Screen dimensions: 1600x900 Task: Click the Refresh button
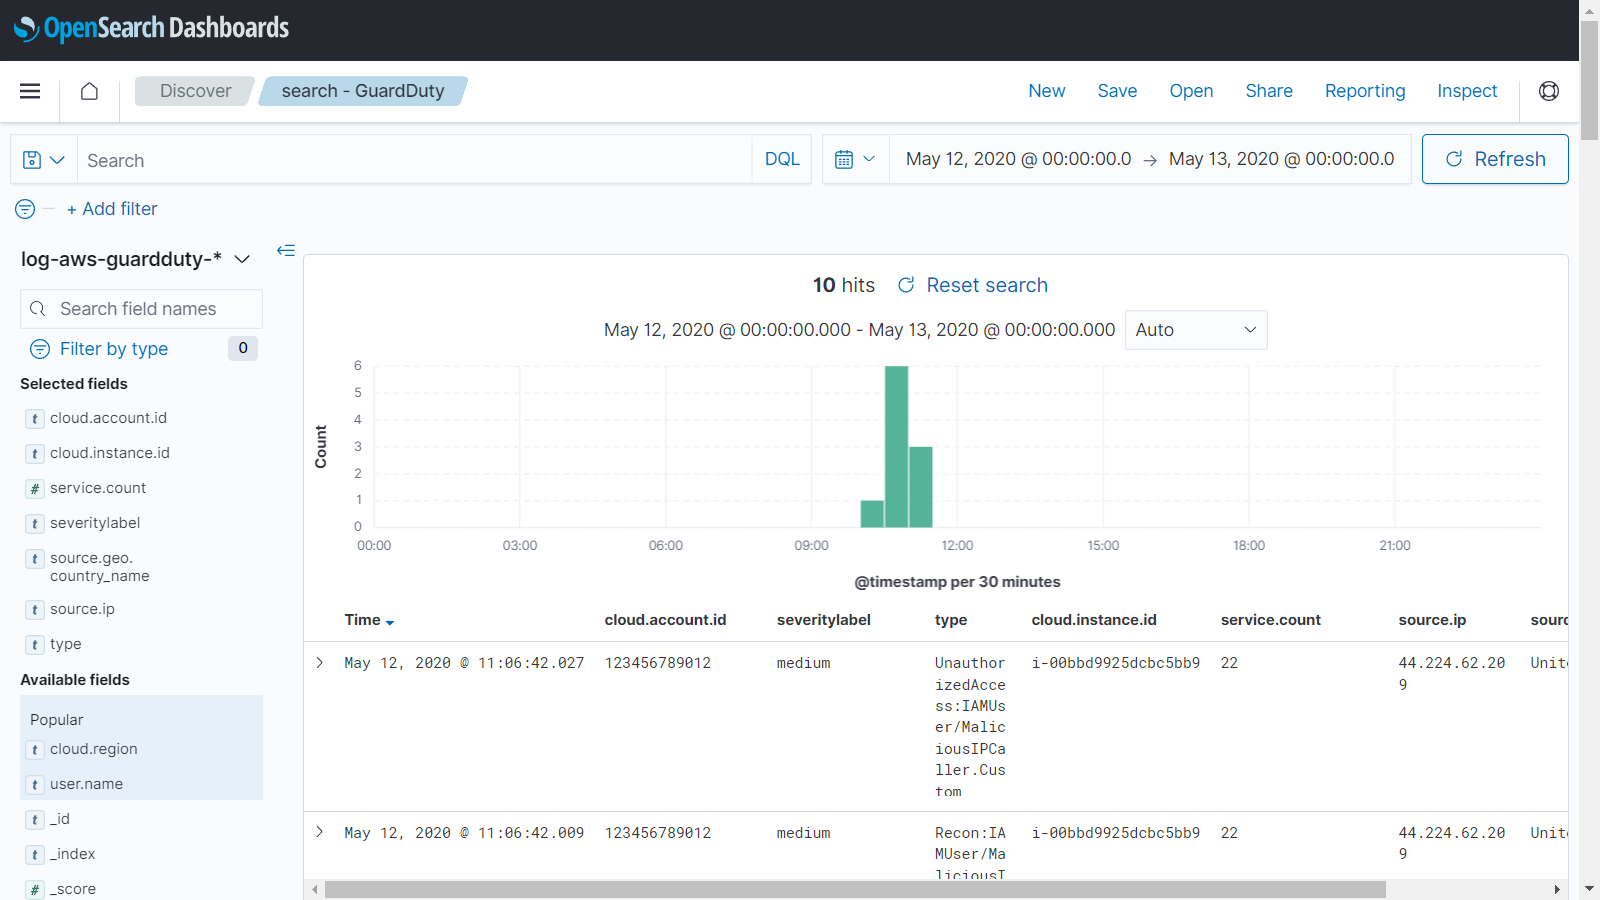tap(1494, 160)
